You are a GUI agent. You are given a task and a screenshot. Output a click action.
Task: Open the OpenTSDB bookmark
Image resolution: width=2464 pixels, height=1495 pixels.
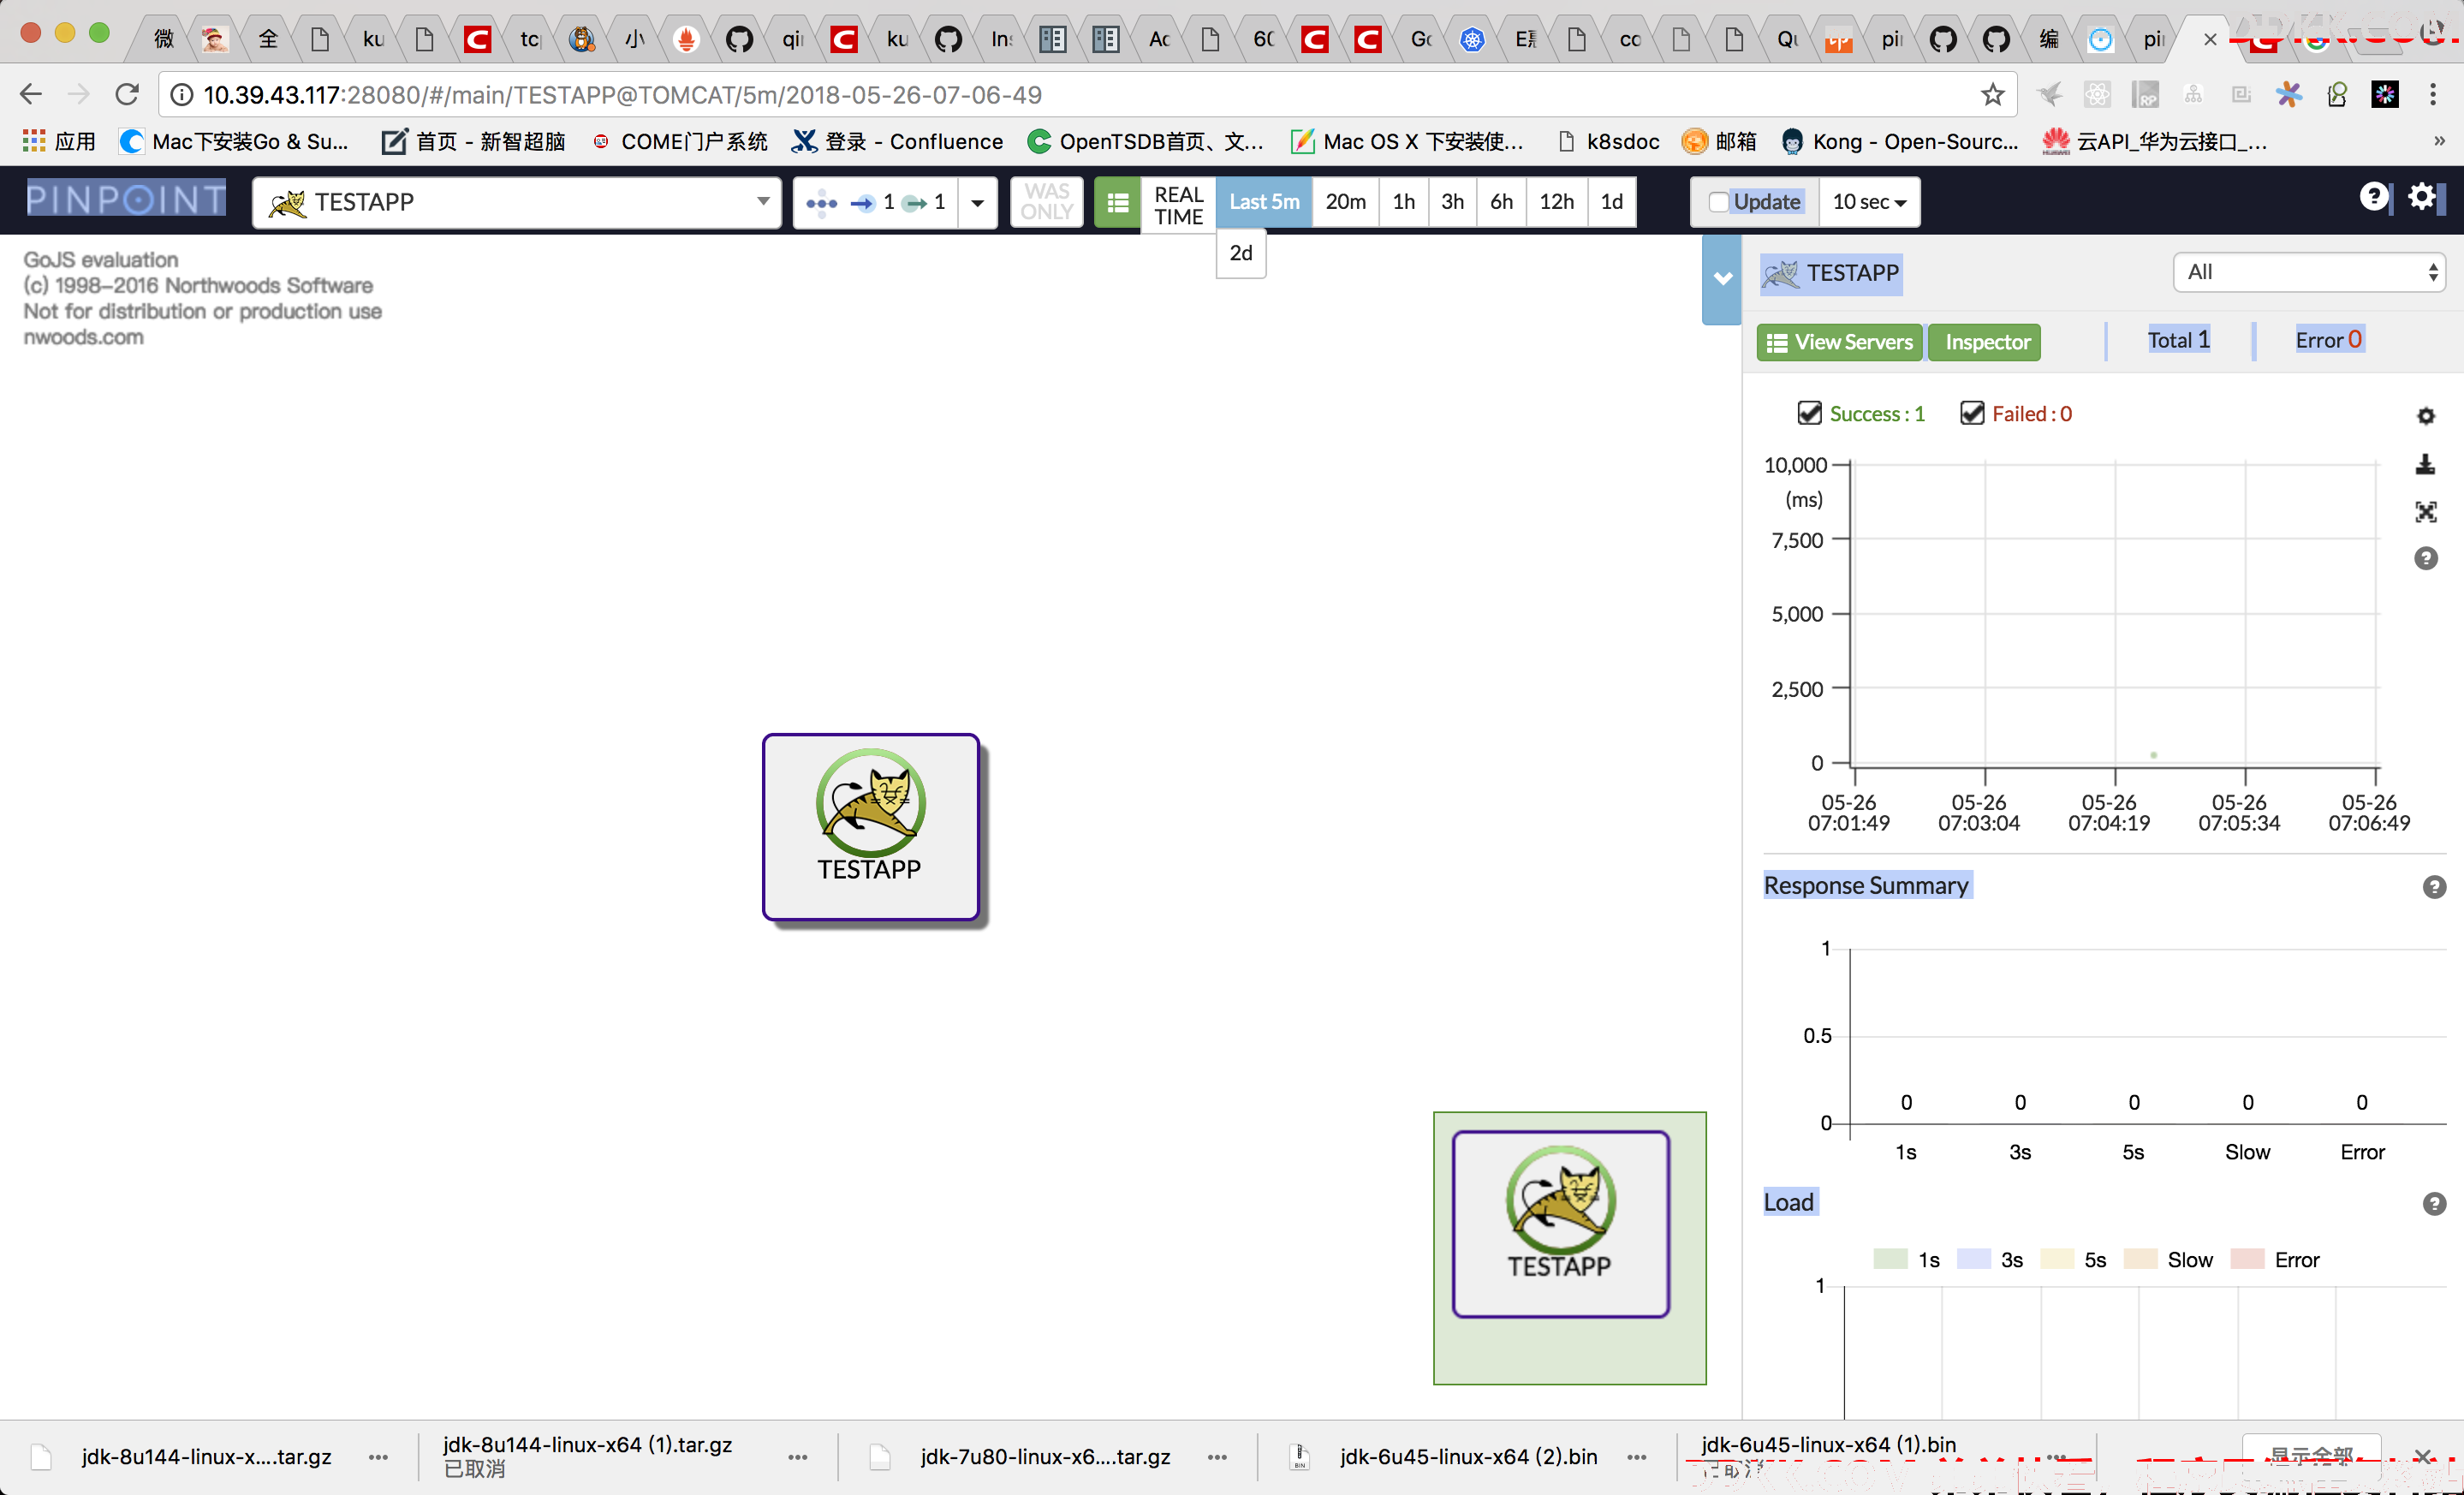1145,142
